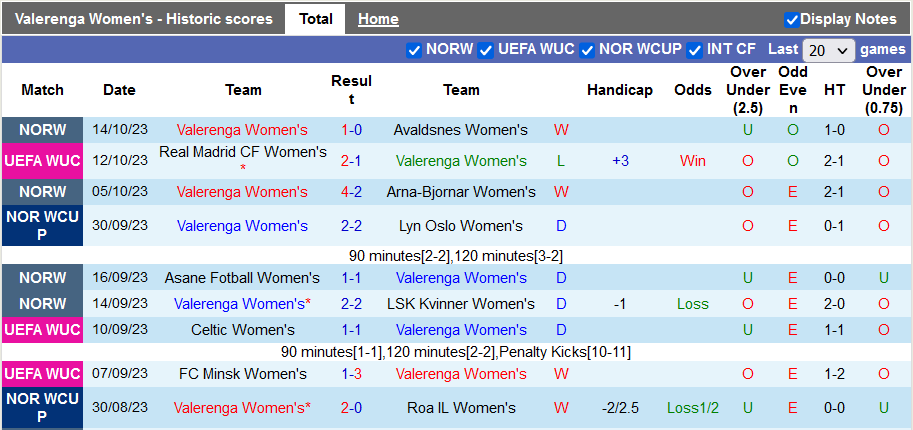The width and height of the screenshot is (913, 430).
Task: Toggle the INT CF filter checkbox
Action: pos(695,50)
